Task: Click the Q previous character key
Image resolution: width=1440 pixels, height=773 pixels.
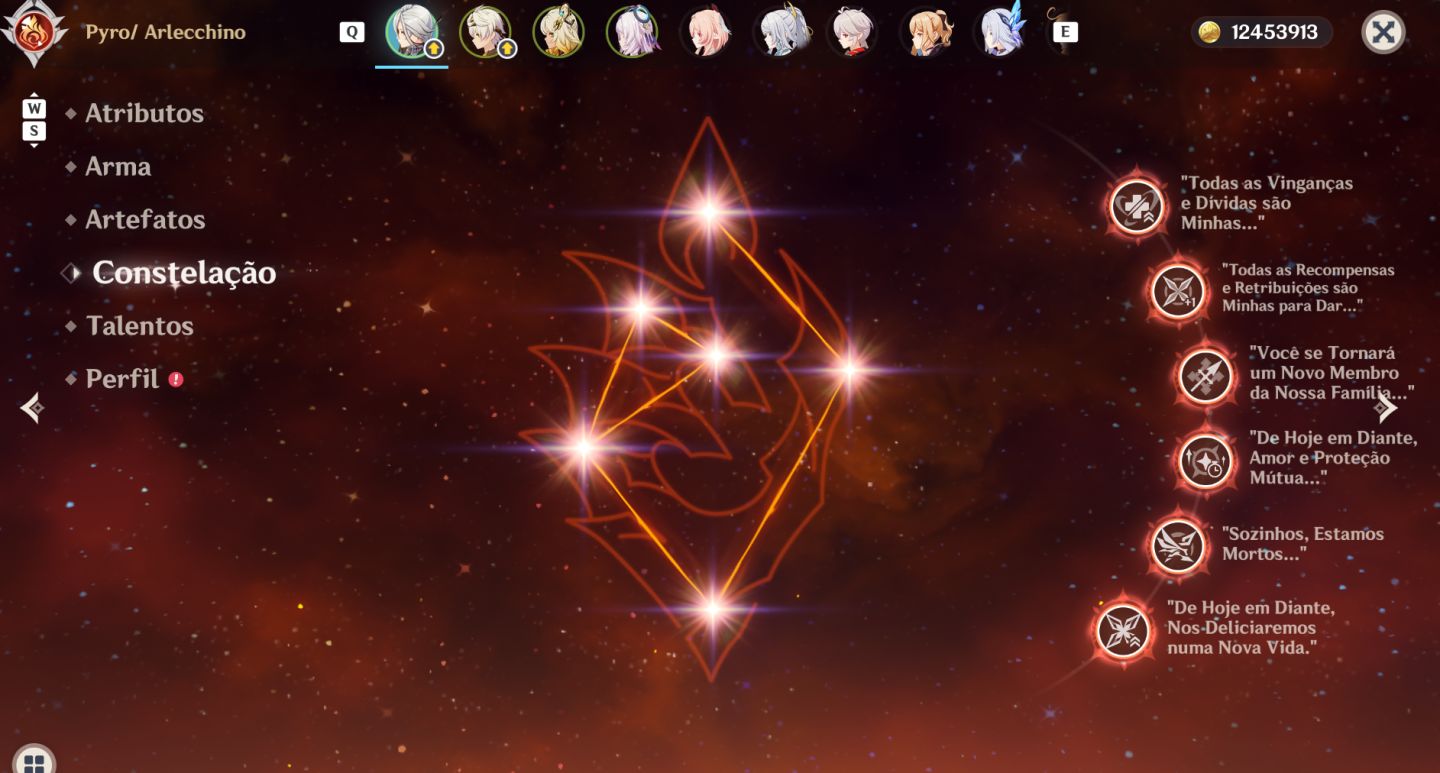Action: [352, 32]
